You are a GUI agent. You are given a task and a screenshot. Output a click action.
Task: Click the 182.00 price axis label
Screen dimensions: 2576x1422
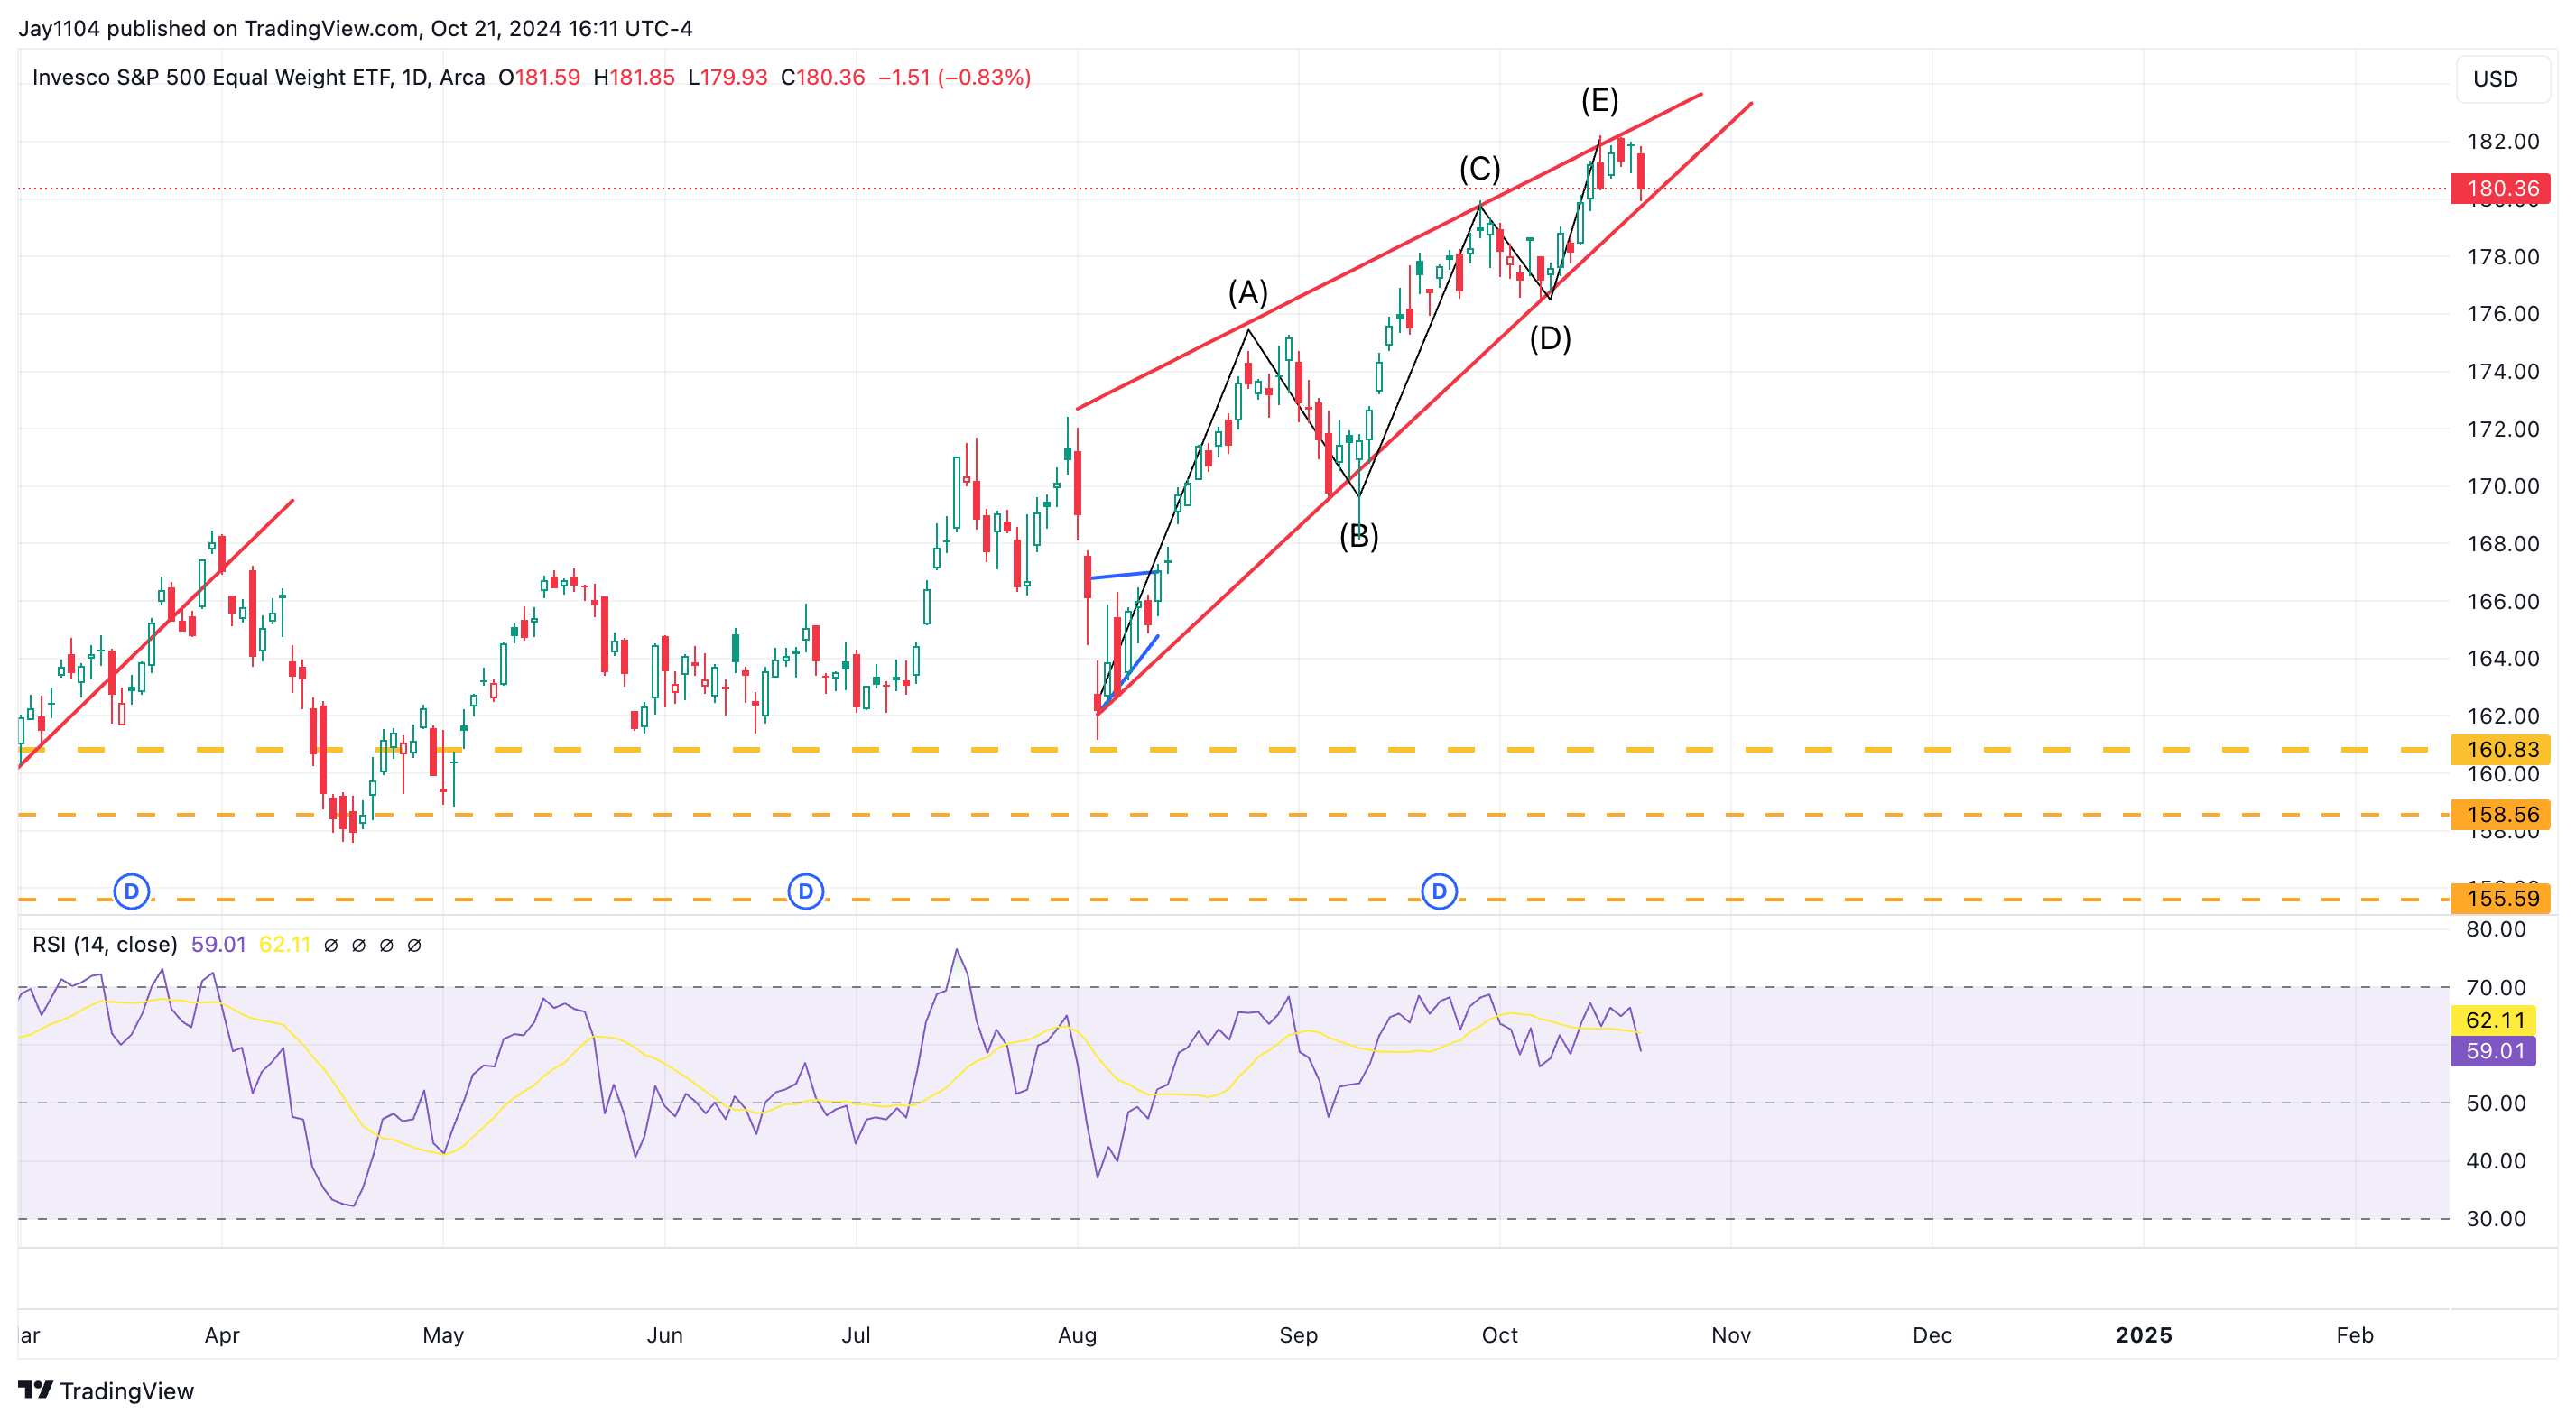2503,141
